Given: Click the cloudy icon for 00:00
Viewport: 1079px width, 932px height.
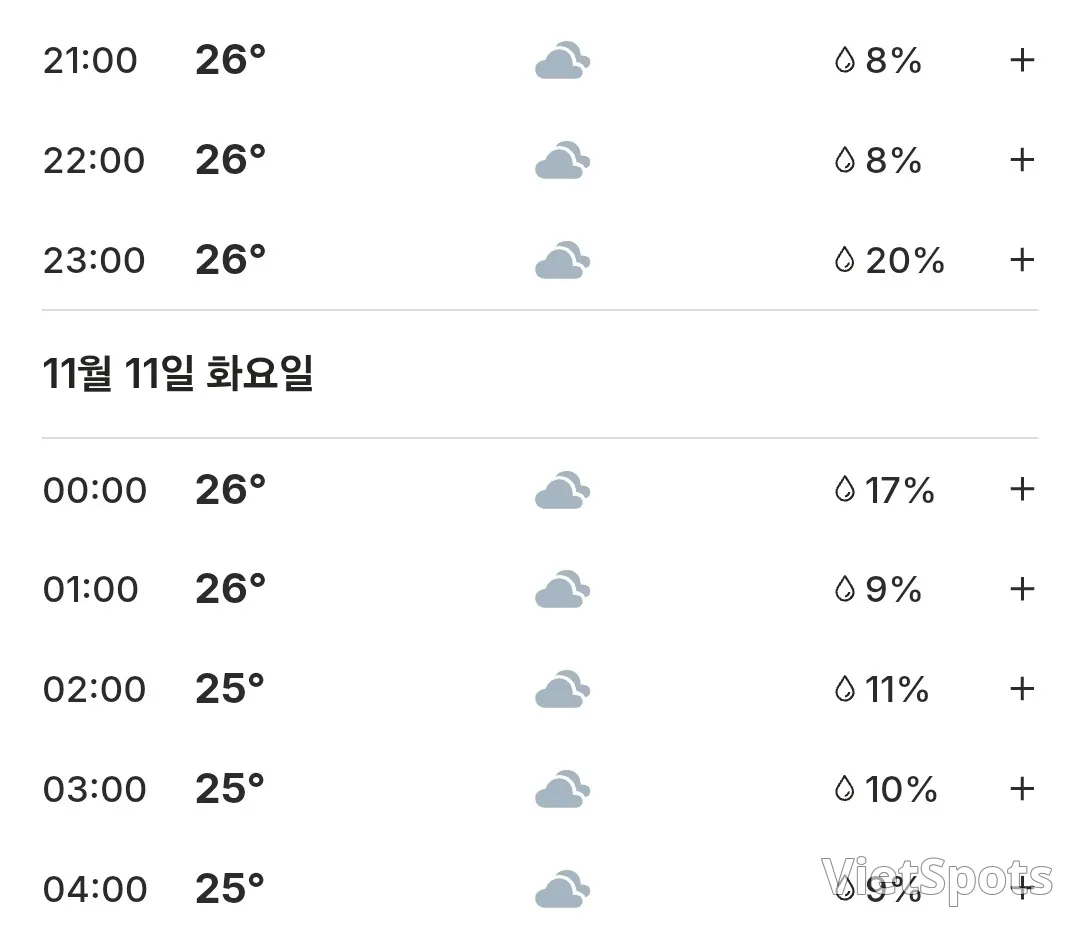Looking at the screenshot, I should tap(562, 490).
